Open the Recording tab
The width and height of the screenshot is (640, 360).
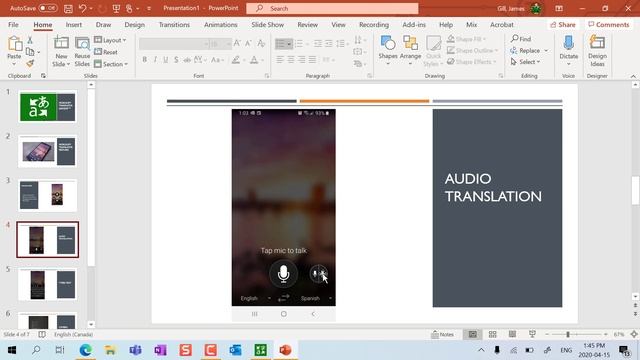[374, 24]
